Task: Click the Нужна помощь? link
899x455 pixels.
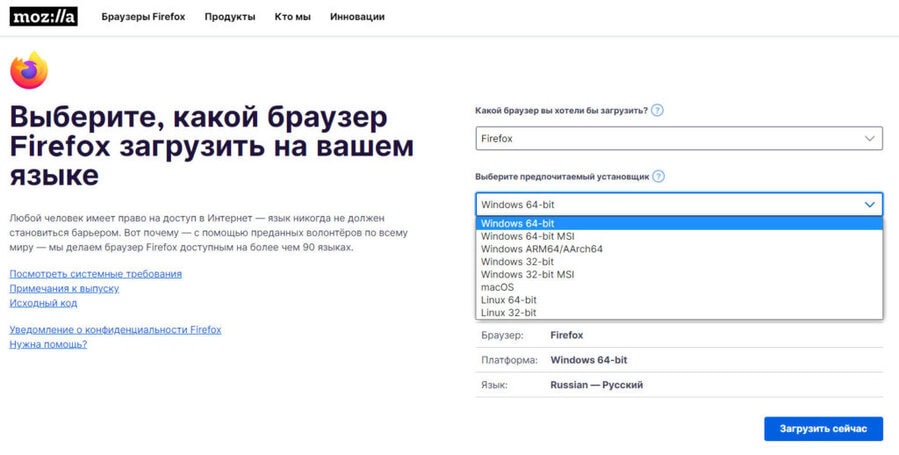Action: click(x=48, y=344)
